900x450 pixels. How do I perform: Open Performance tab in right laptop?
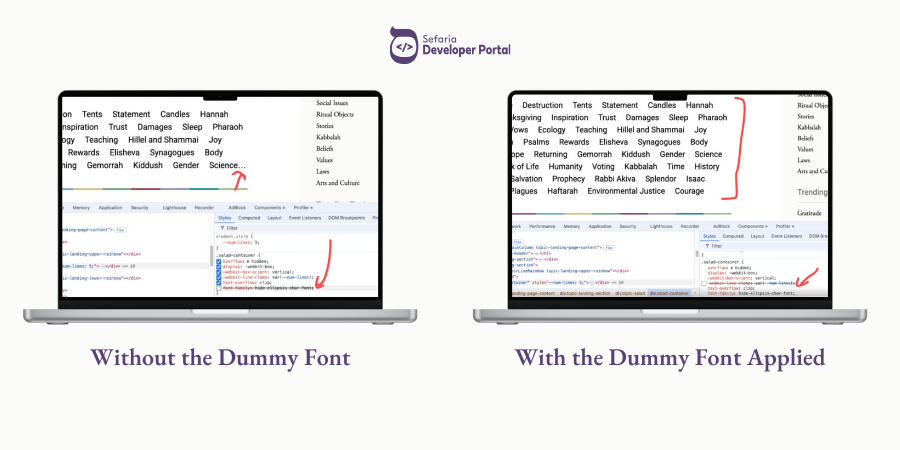542,226
